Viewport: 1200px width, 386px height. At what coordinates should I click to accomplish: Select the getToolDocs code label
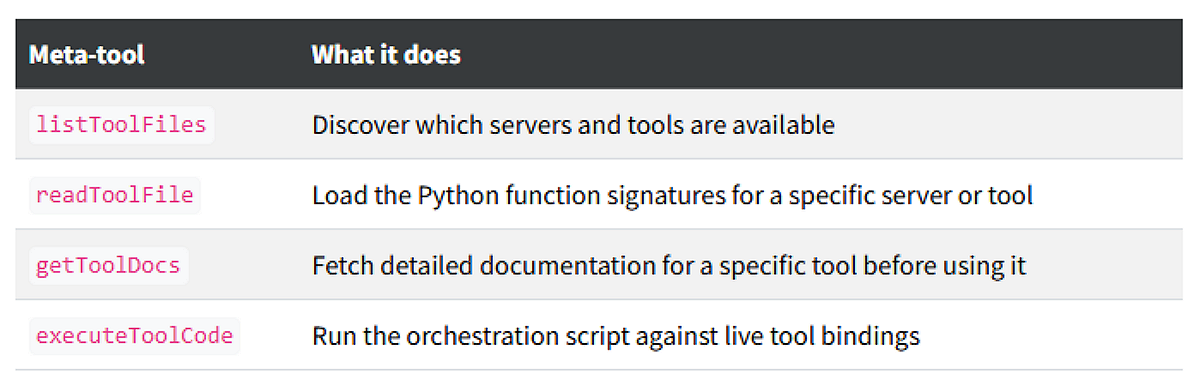[x=107, y=266]
